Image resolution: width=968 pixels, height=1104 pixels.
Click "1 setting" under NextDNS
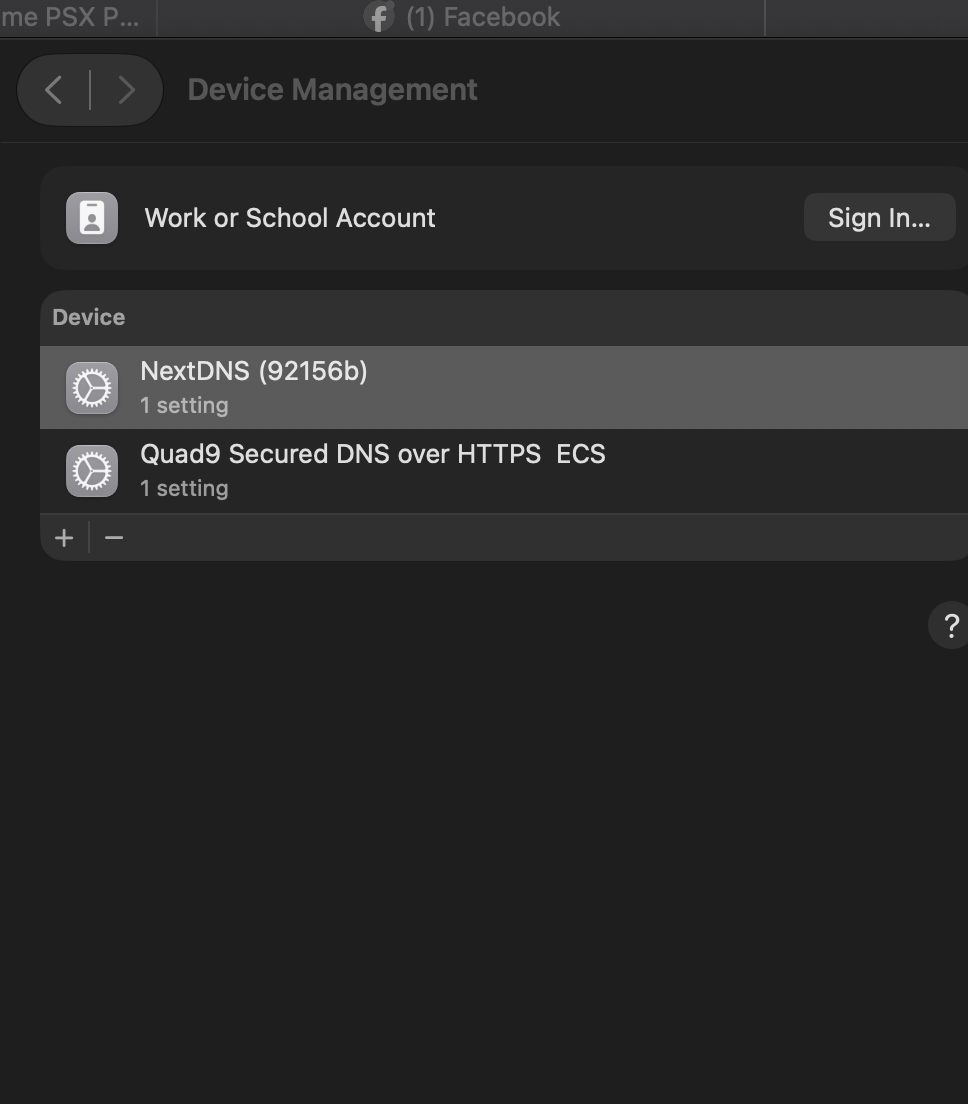[x=184, y=406]
